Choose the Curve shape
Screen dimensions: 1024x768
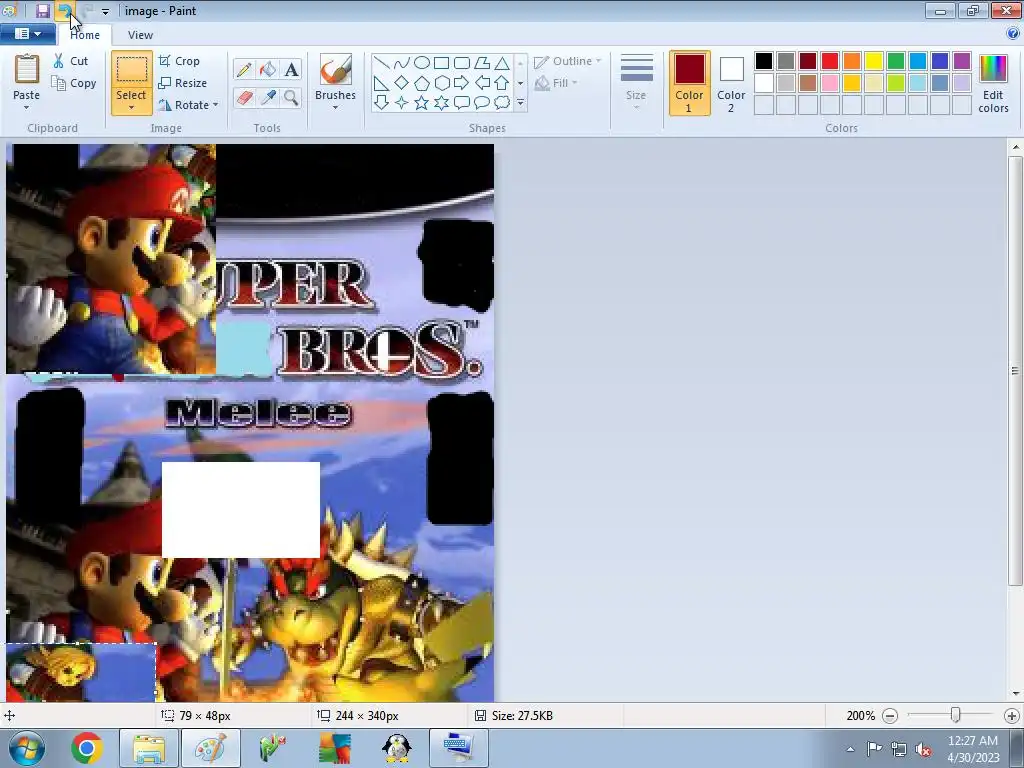pos(402,63)
